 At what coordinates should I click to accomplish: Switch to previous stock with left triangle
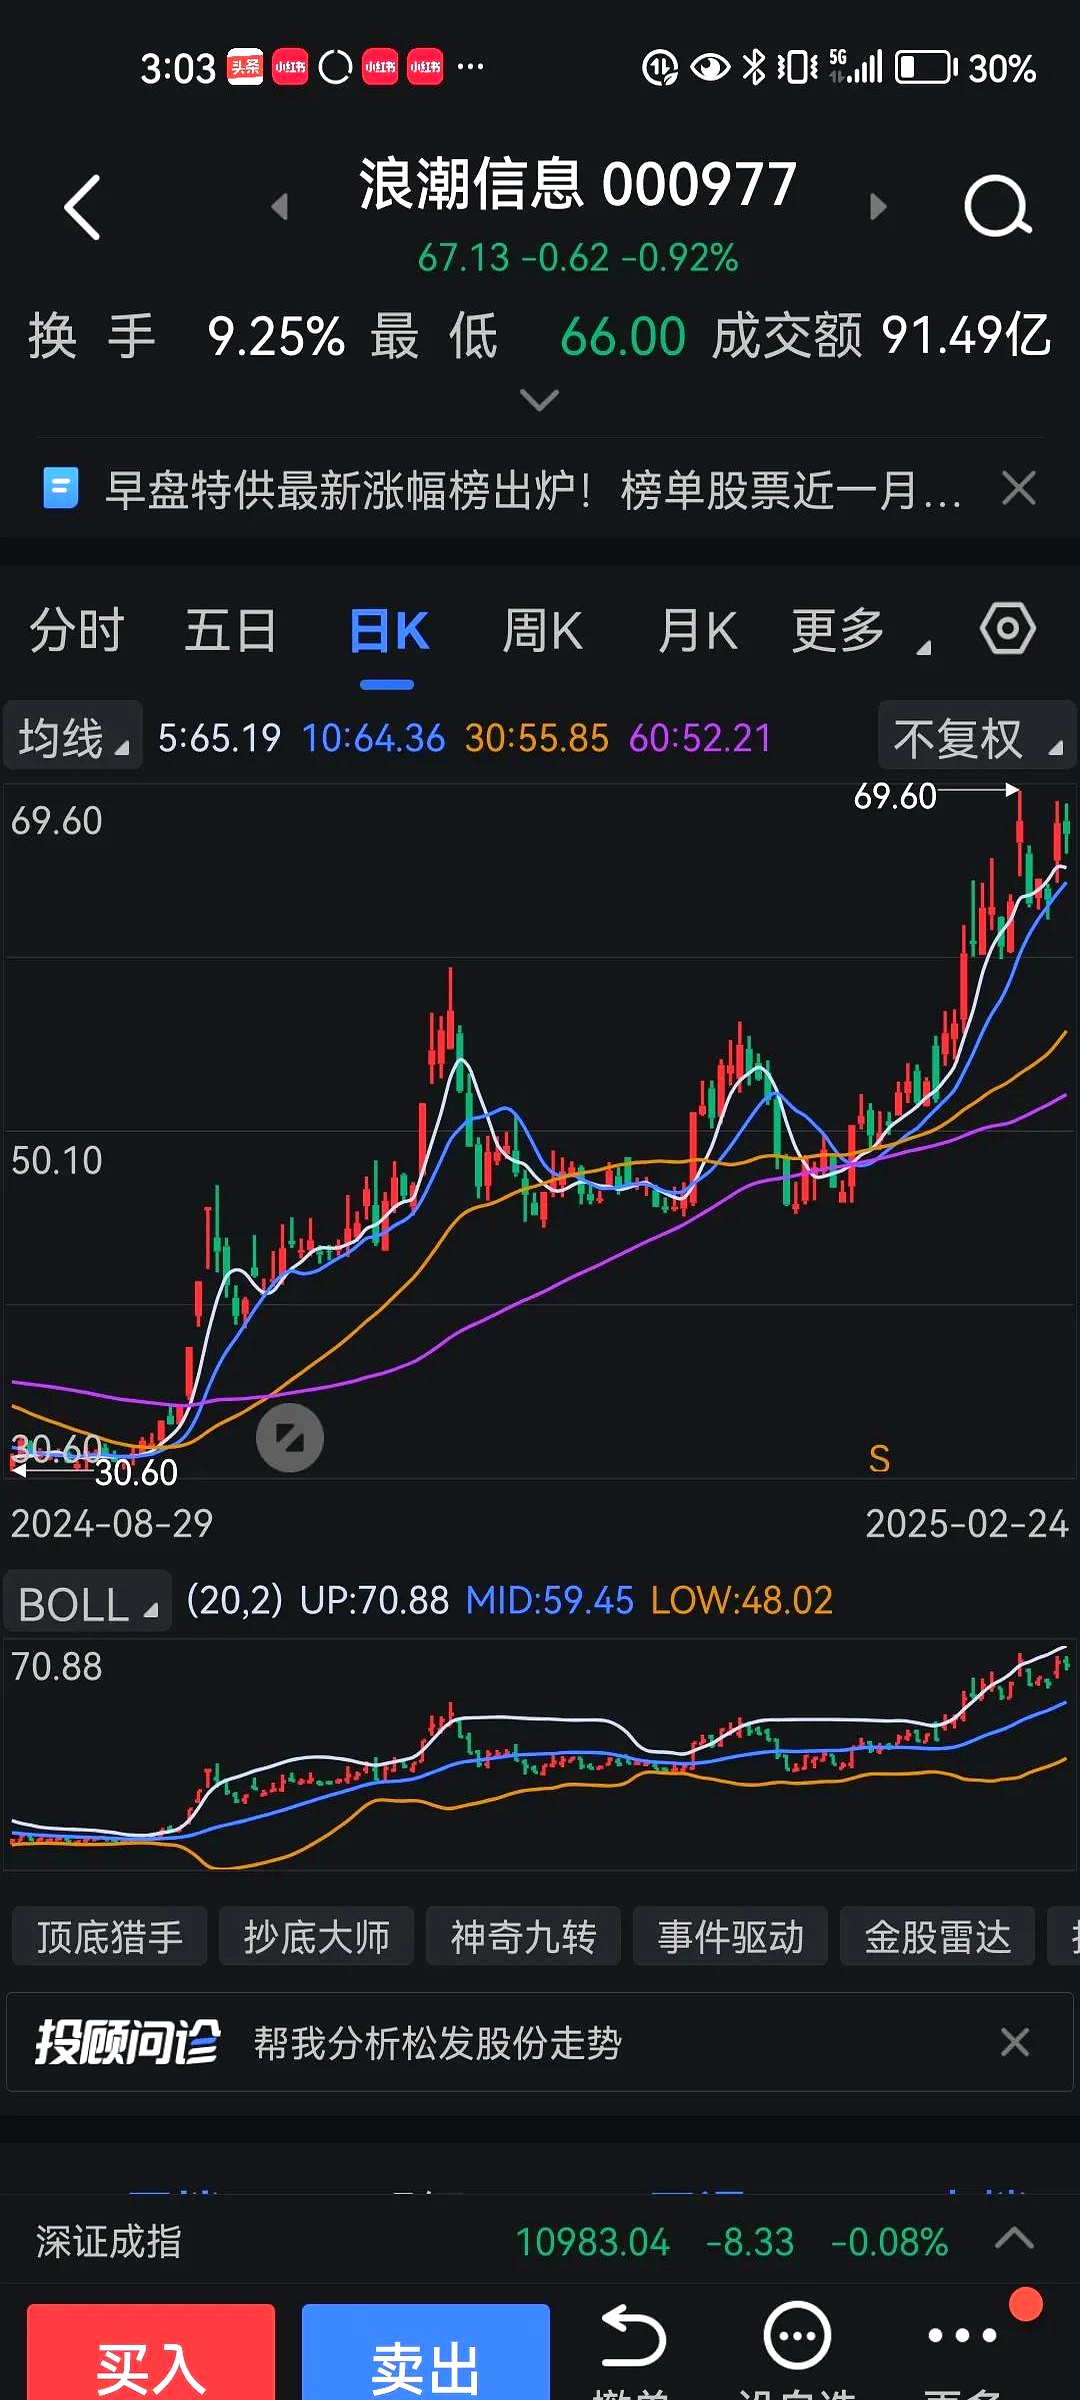pyautogui.click(x=280, y=206)
